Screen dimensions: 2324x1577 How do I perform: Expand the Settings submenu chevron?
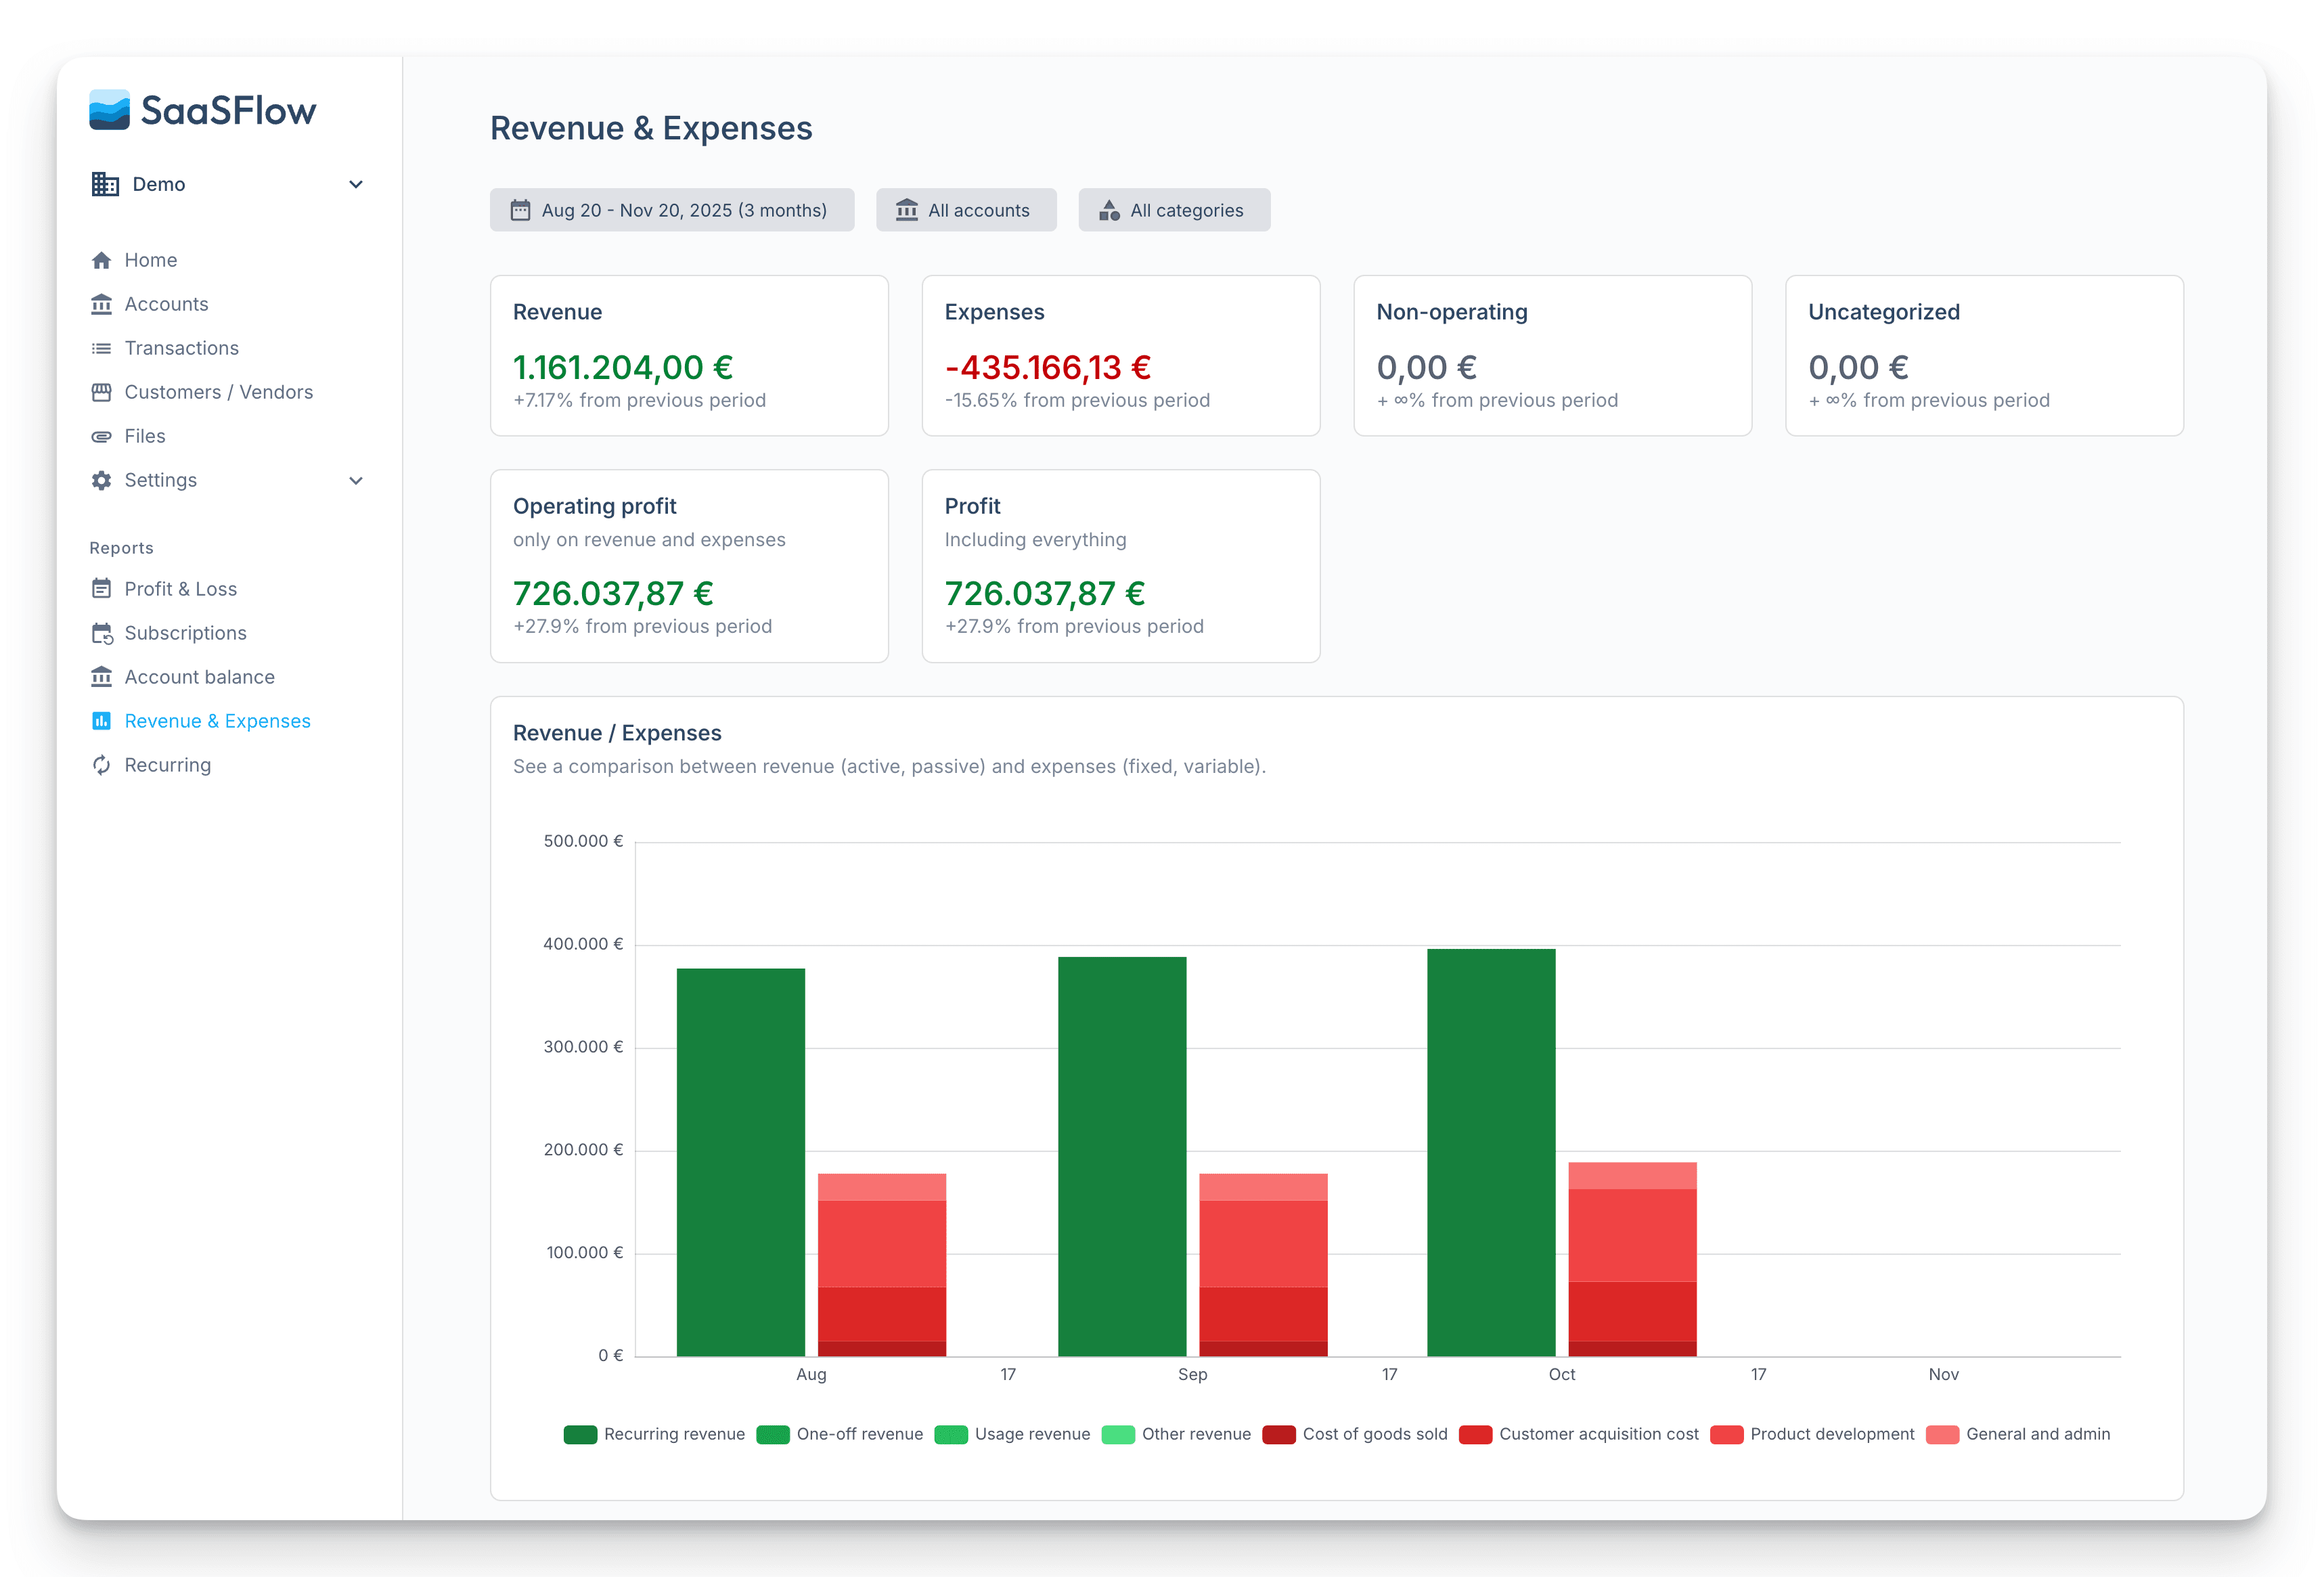(355, 480)
